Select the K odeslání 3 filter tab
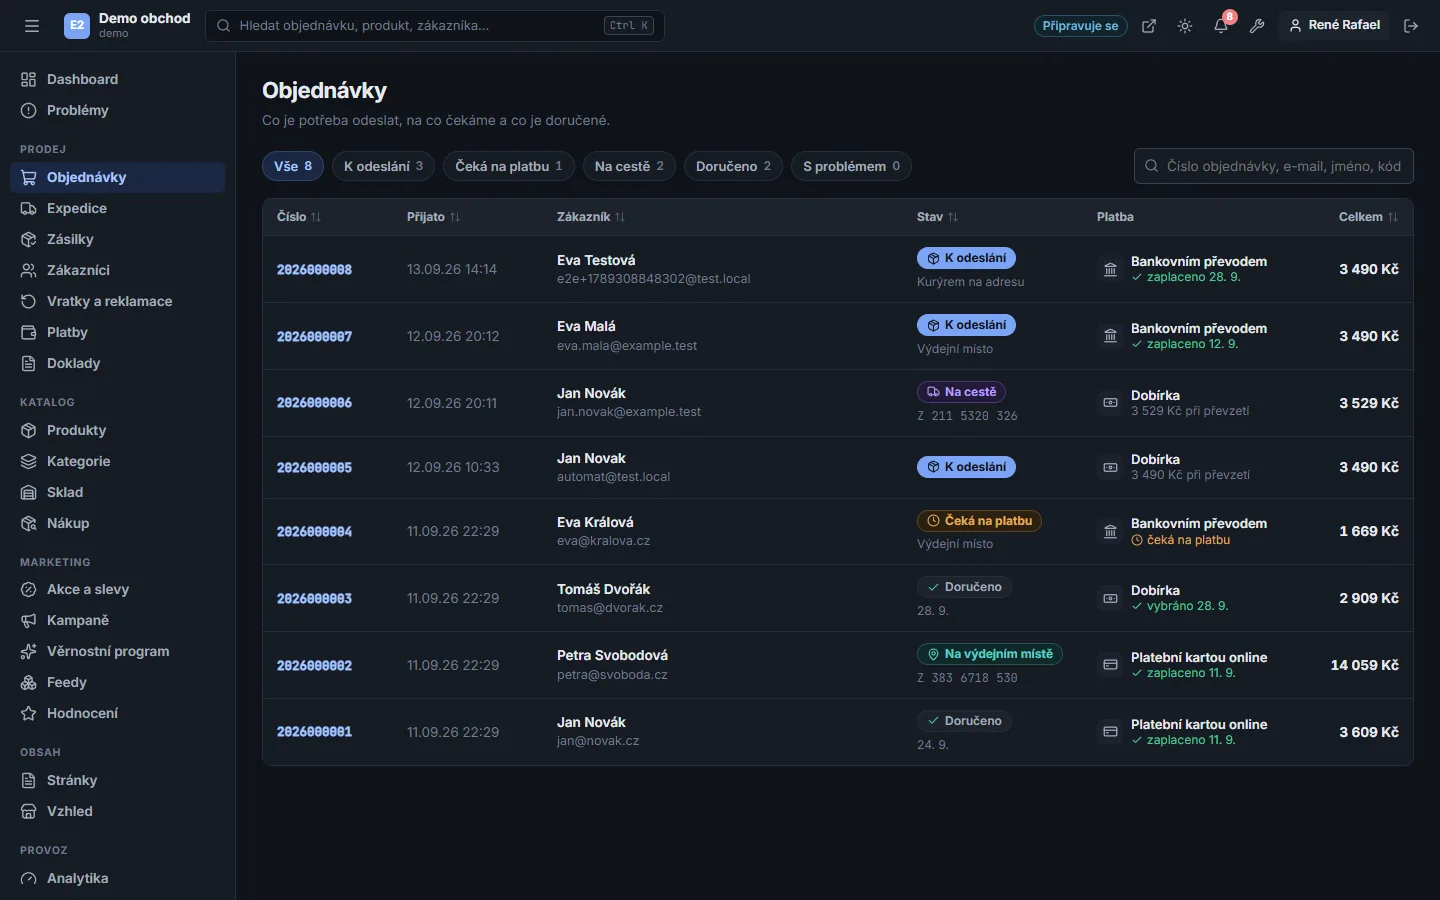 (383, 166)
